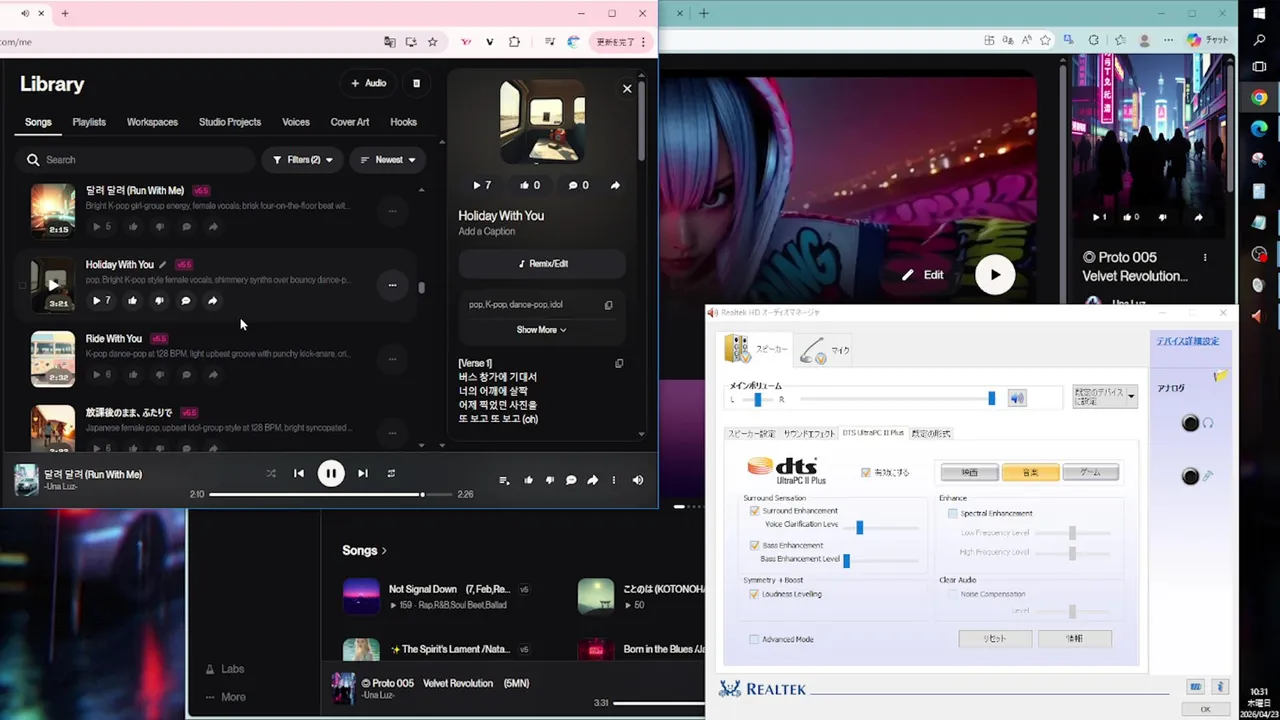This screenshot has width=1280, height=720.
Task: Tick the Holiday With You row select box
Action: tap(22, 285)
